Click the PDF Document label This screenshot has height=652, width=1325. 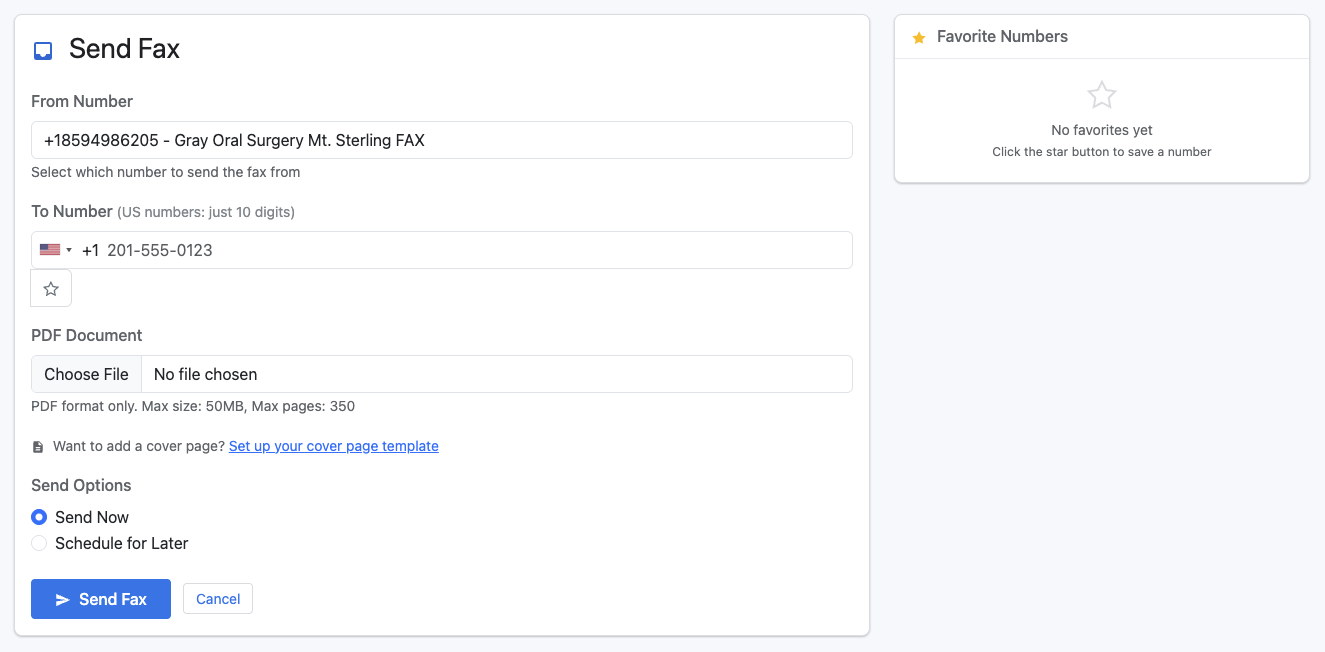click(x=87, y=335)
